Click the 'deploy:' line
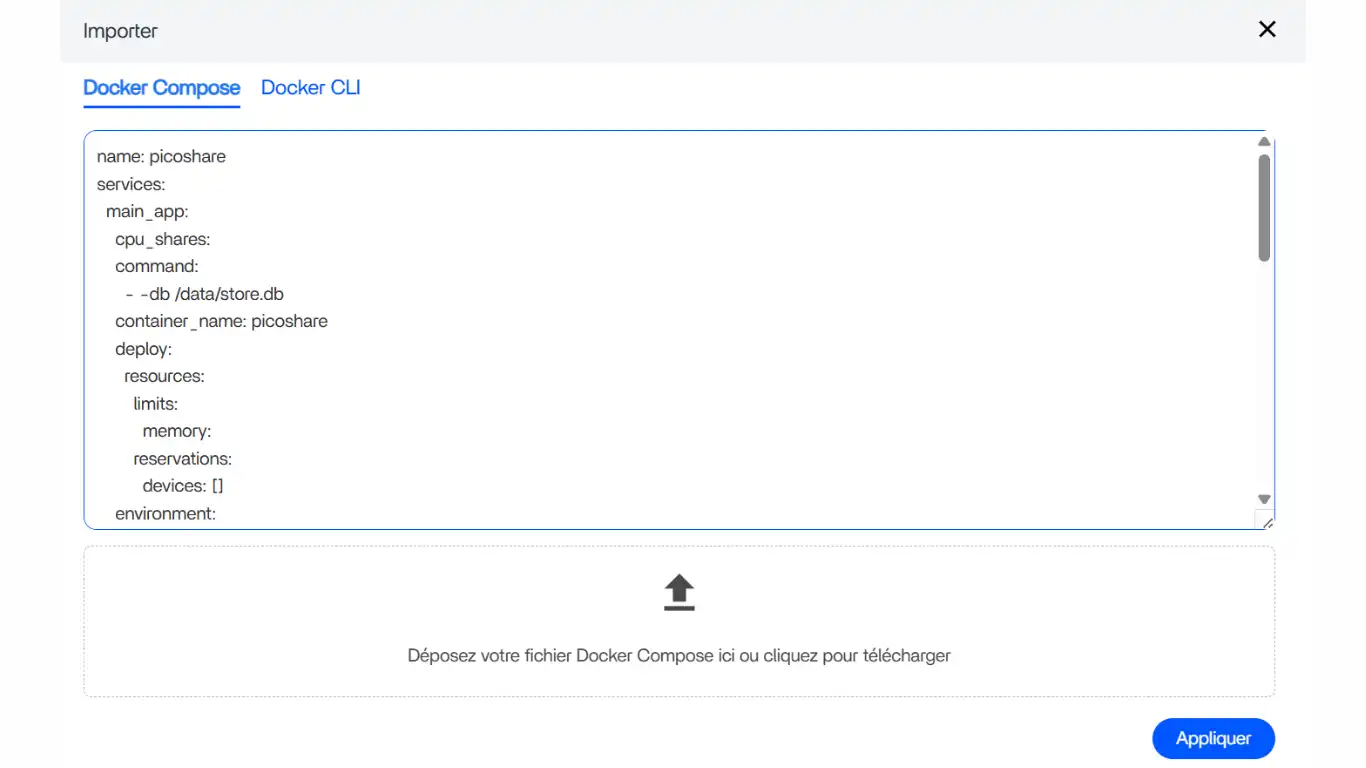 pyautogui.click(x=143, y=349)
